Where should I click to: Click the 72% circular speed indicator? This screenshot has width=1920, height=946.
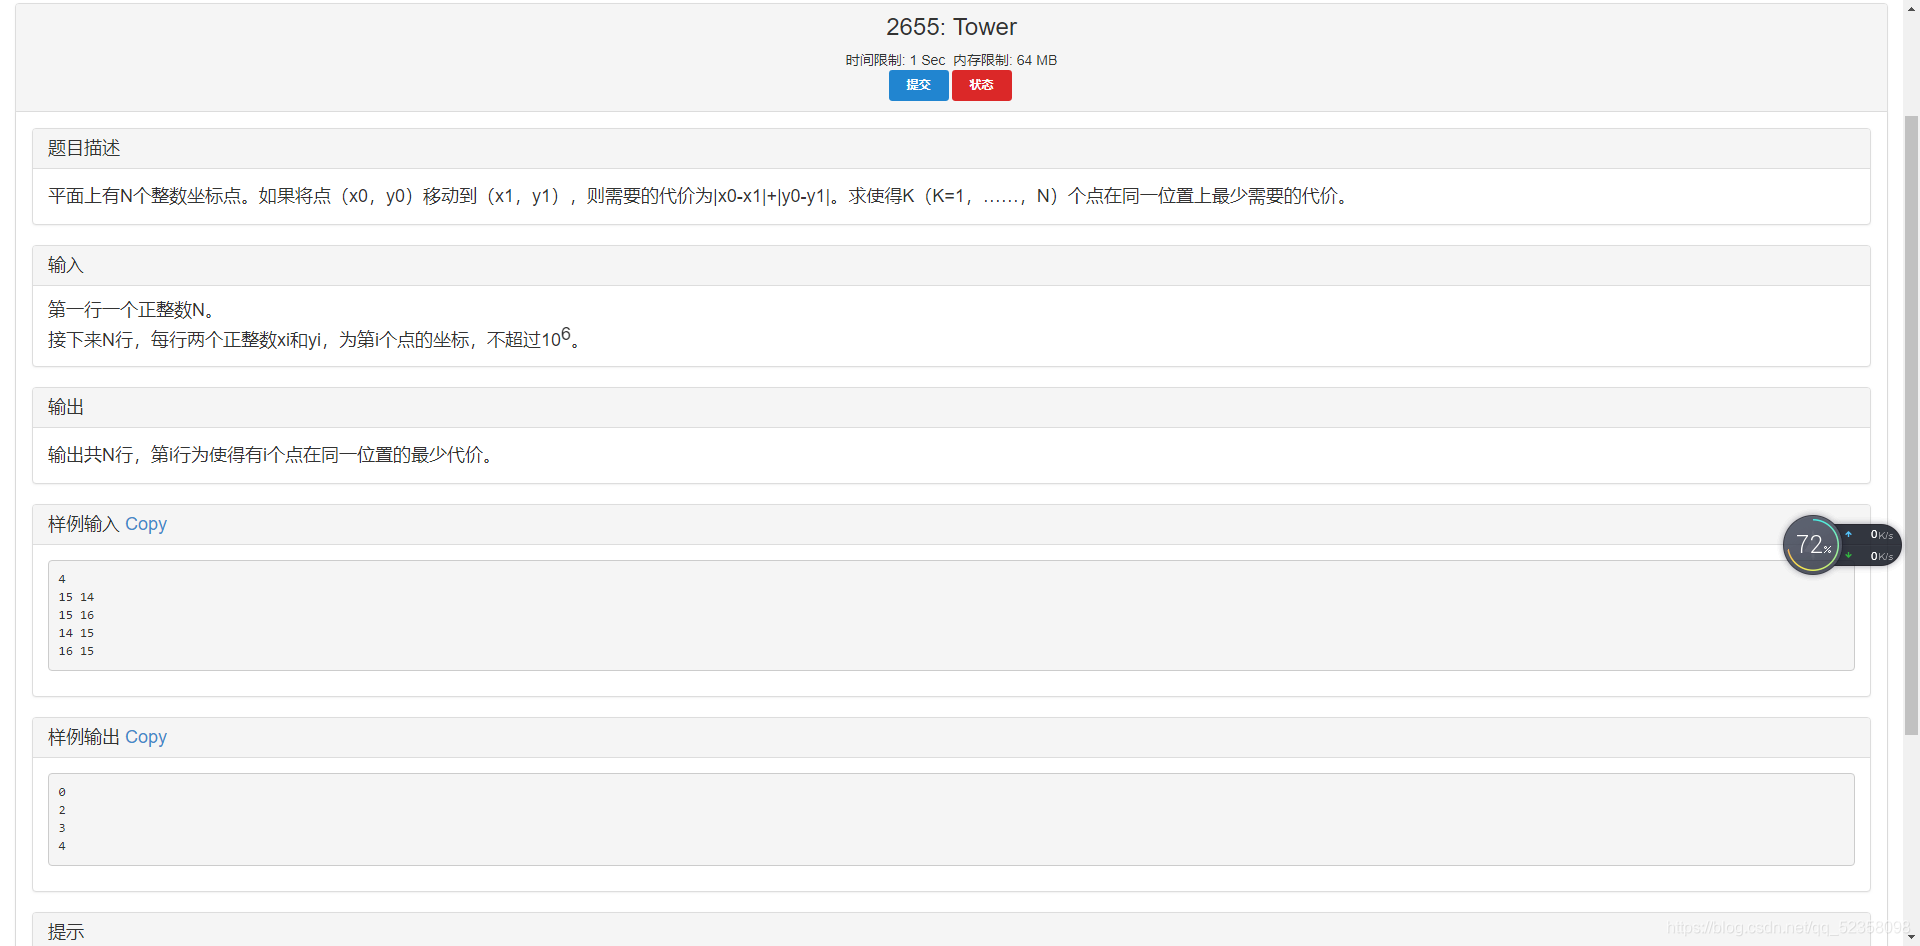(x=1813, y=544)
